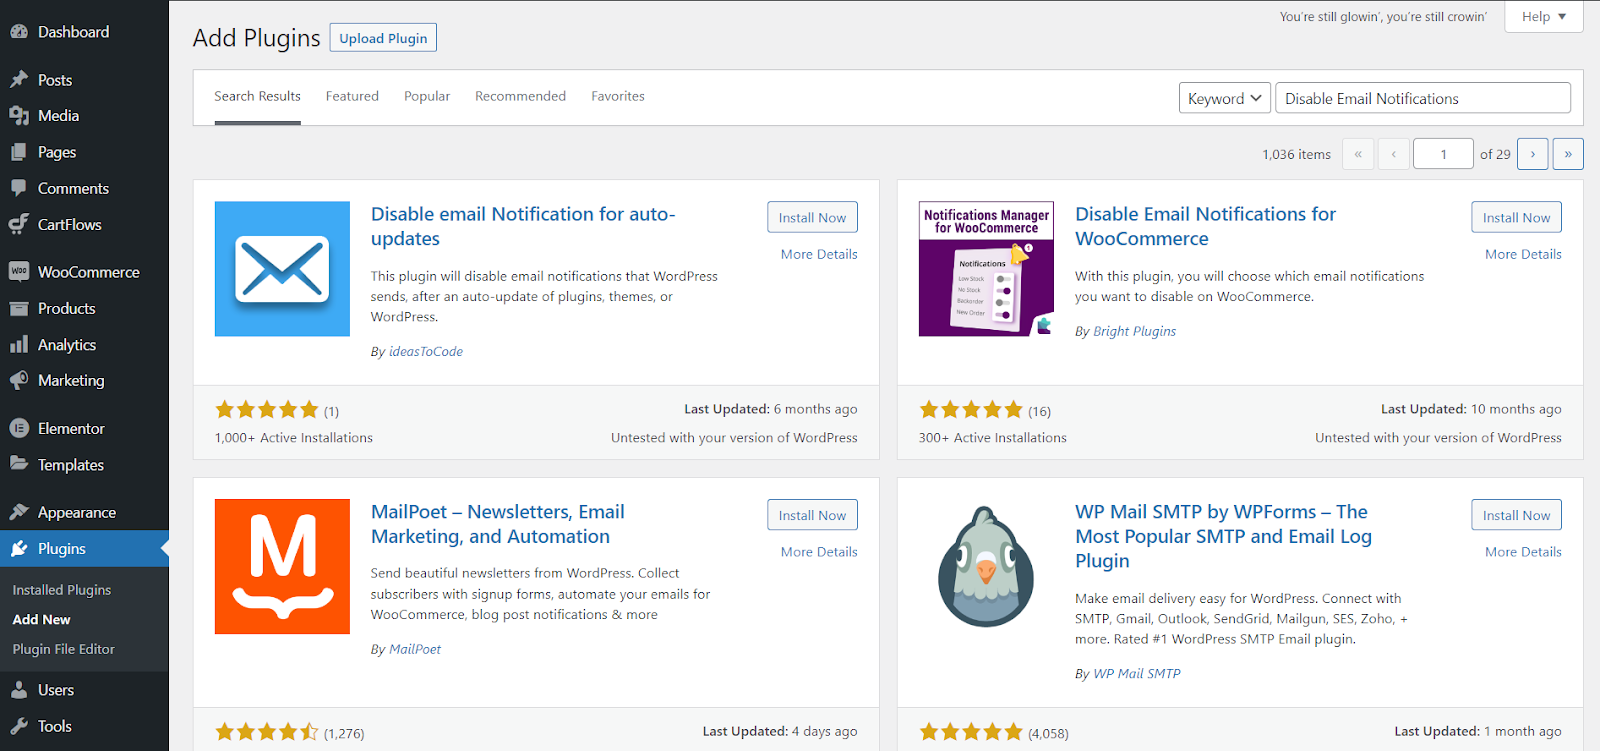Viewport: 1600px width, 751px height.
Task: Click the WooCommerce logo icon
Action: coord(19,272)
